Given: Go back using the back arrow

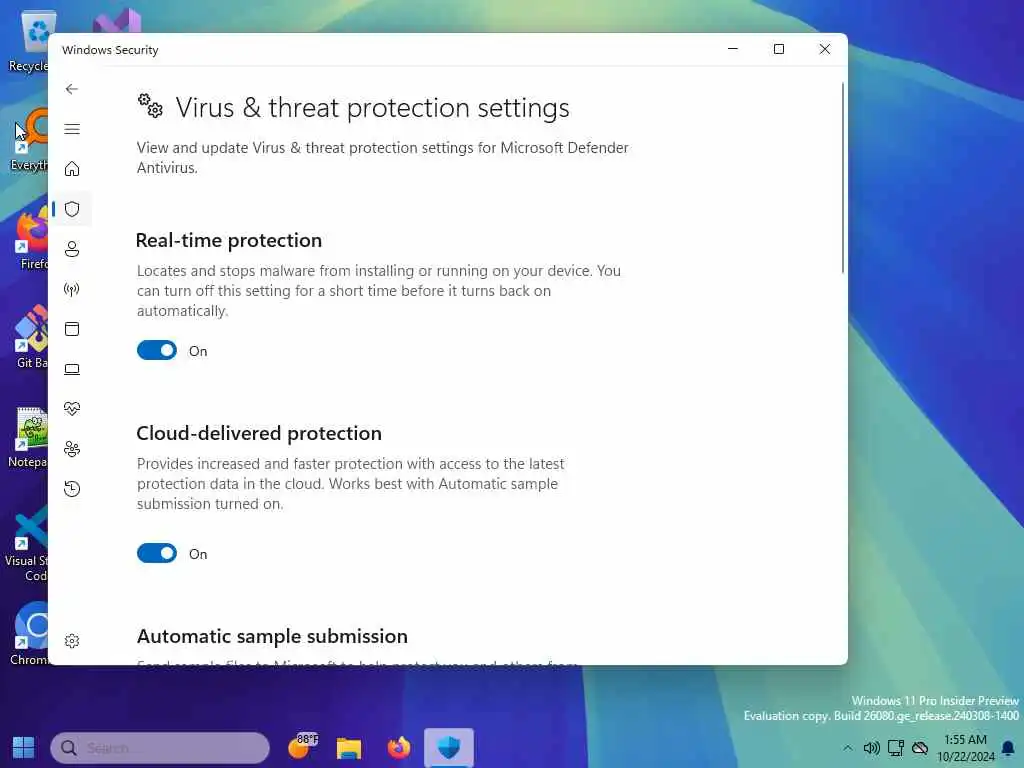Looking at the screenshot, I should click(72, 89).
